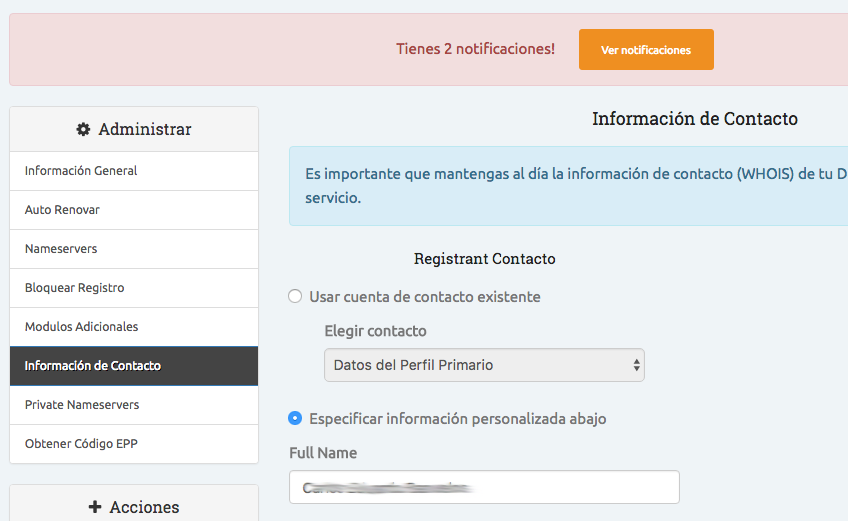Screen dimensions: 848x521
Task: Open the 'Datos del Perfil Primario' dropdown
Action: (484, 365)
